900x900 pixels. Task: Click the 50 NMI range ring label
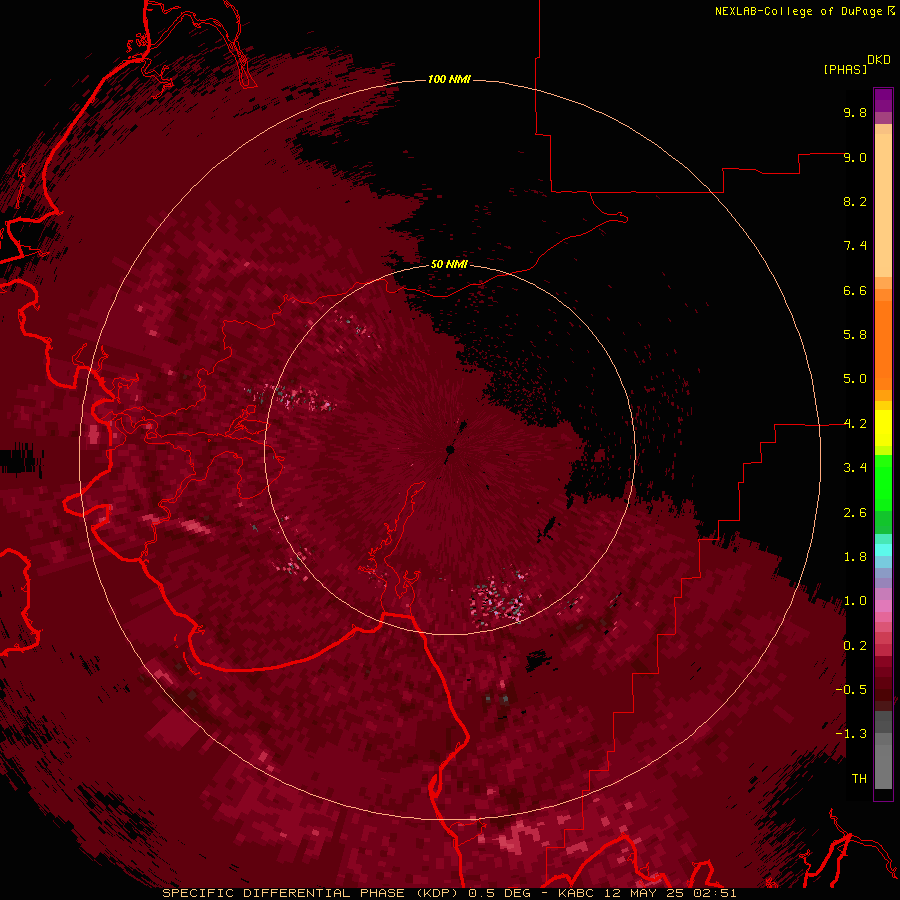pyautogui.click(x=449, y=264)
